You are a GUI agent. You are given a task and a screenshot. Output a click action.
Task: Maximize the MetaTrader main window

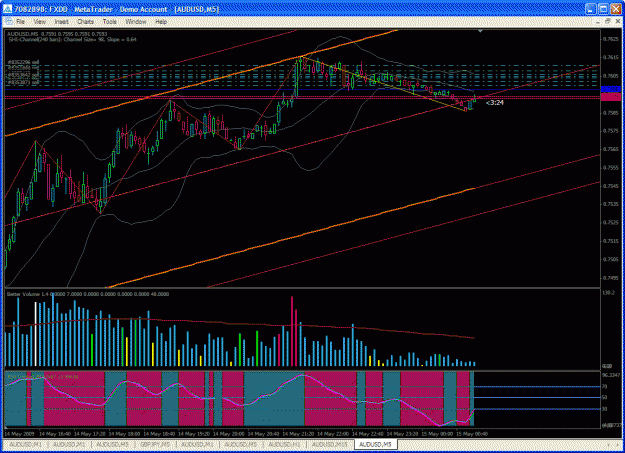tap(603, 9)
